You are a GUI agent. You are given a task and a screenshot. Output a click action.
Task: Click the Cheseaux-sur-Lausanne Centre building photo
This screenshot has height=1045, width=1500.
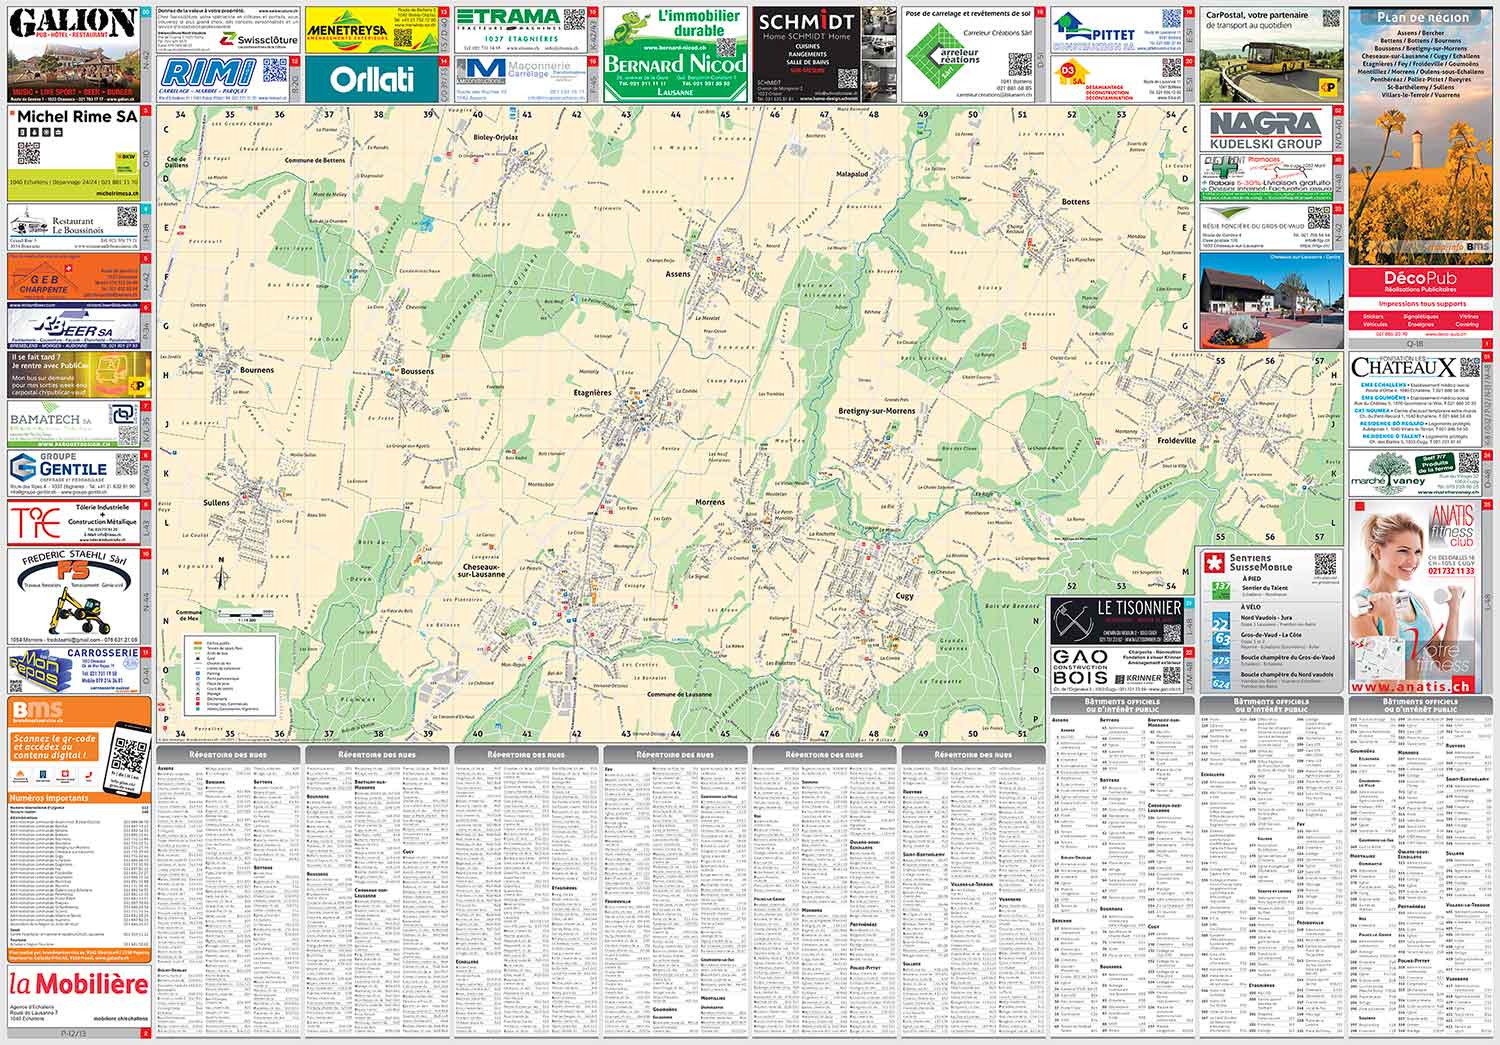(1270, 300)
